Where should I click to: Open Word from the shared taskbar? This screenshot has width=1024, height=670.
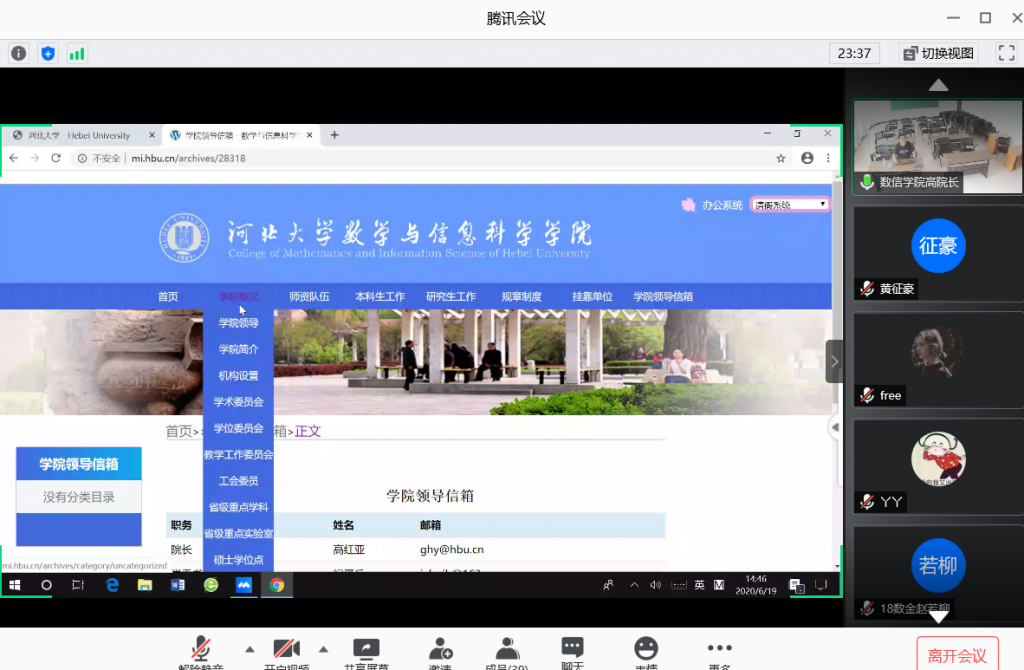(178, 585)
